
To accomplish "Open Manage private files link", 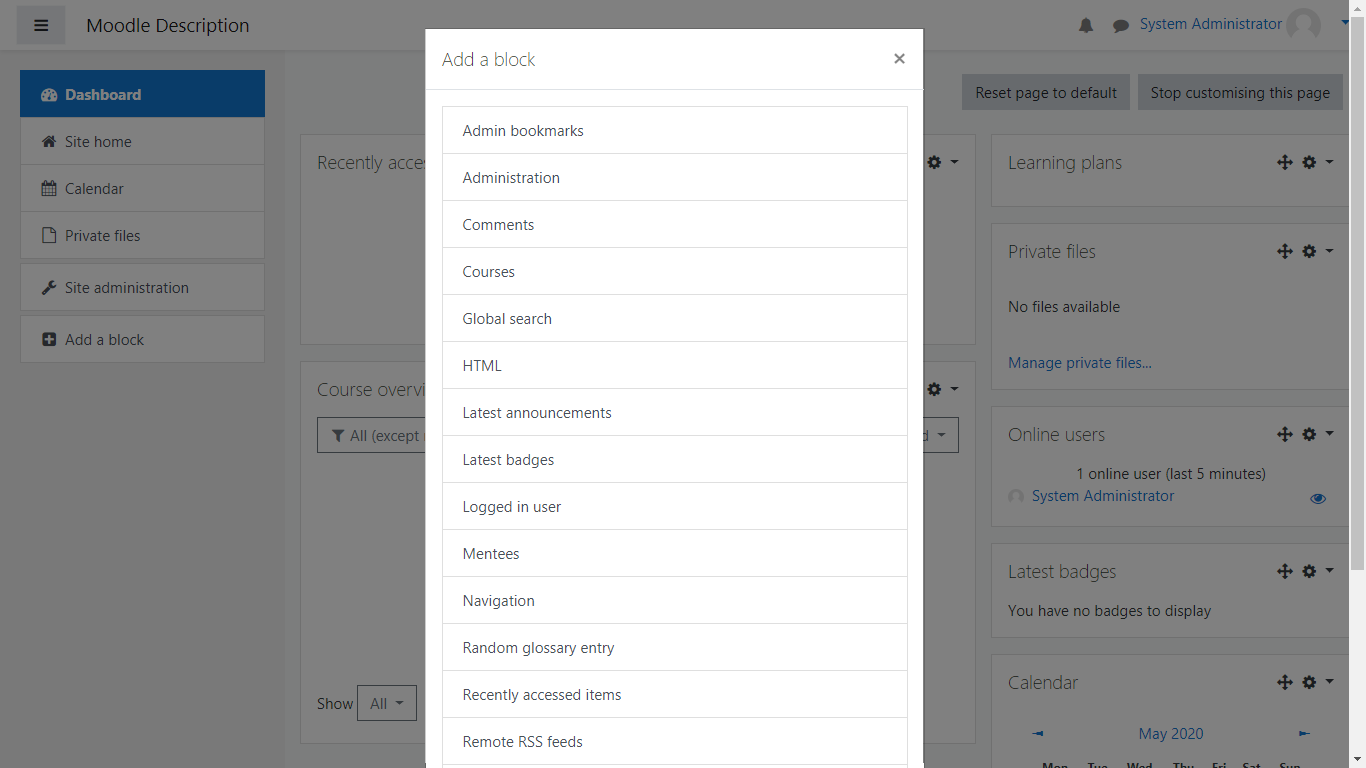I will coord(1079,363).
